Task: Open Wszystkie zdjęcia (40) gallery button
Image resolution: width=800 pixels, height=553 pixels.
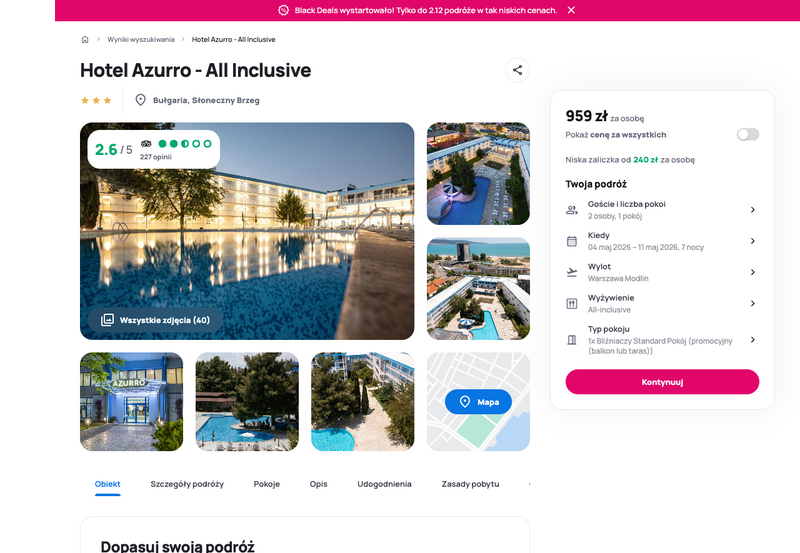Action: pyautogui.click(x=156, y=320)
